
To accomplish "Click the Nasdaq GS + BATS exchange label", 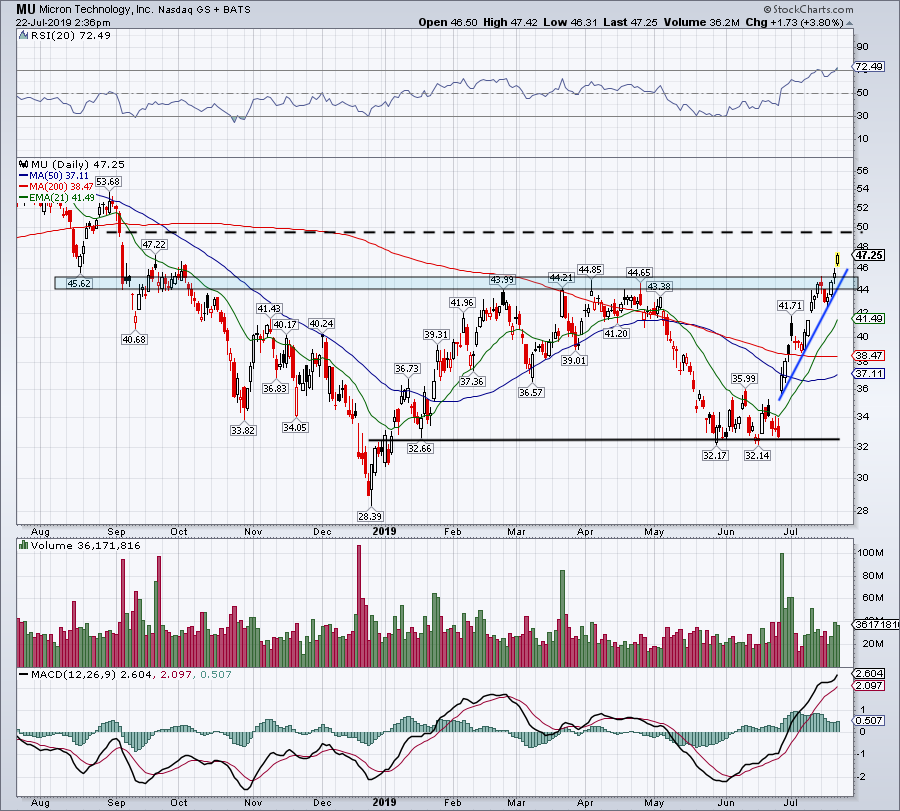I will click(205, 10).
